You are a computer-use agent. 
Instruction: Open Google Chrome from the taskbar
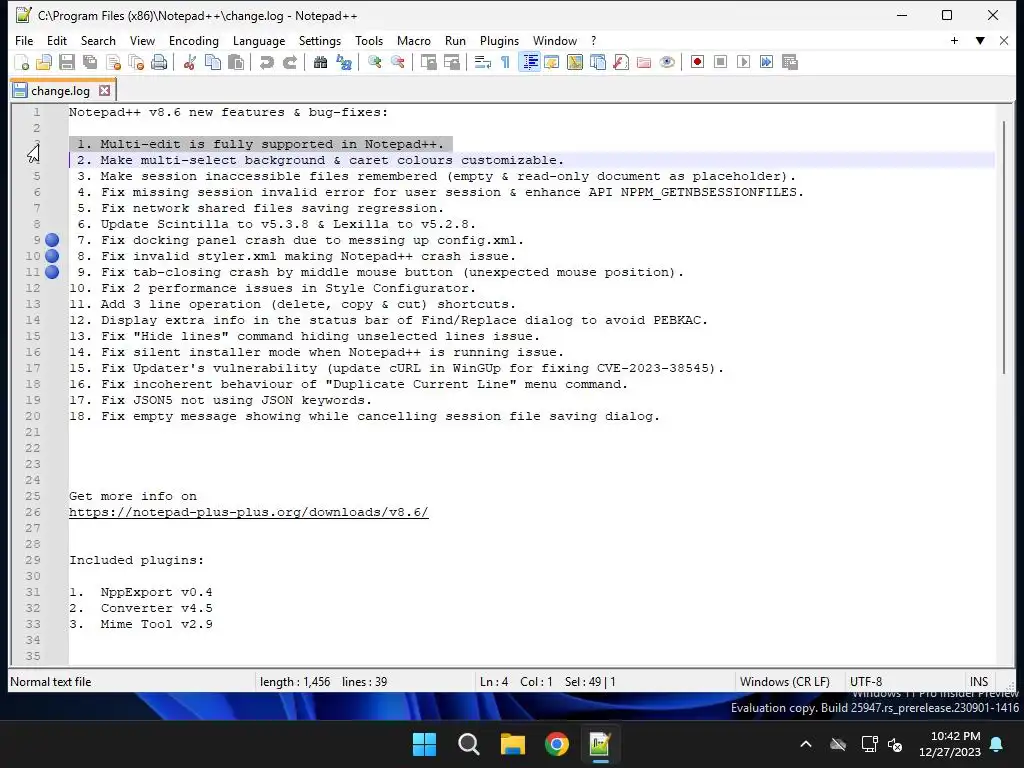[556, 744]
